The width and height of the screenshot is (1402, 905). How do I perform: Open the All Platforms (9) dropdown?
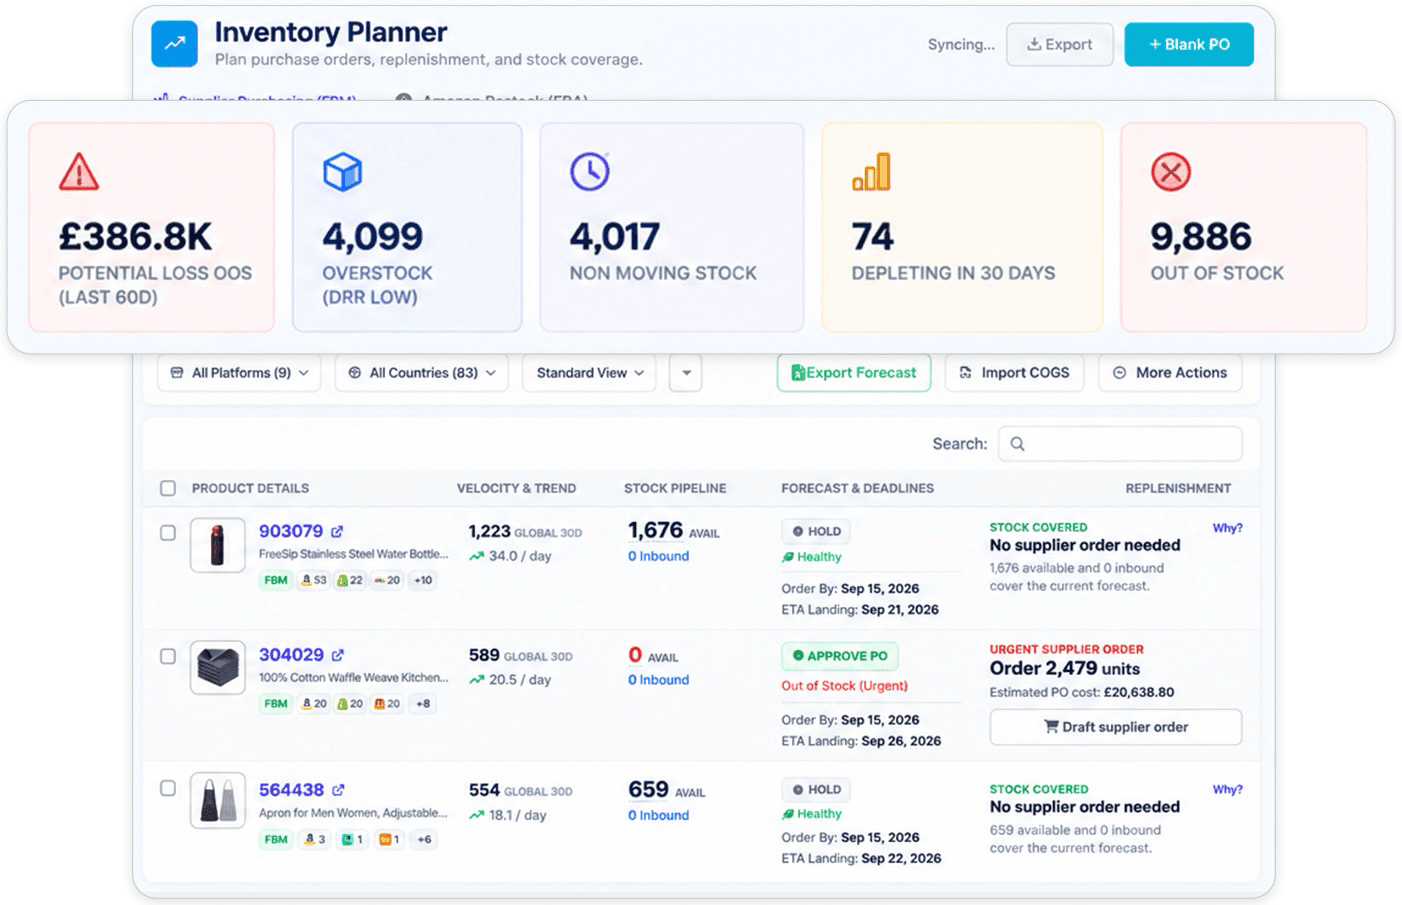click(239, 373)
